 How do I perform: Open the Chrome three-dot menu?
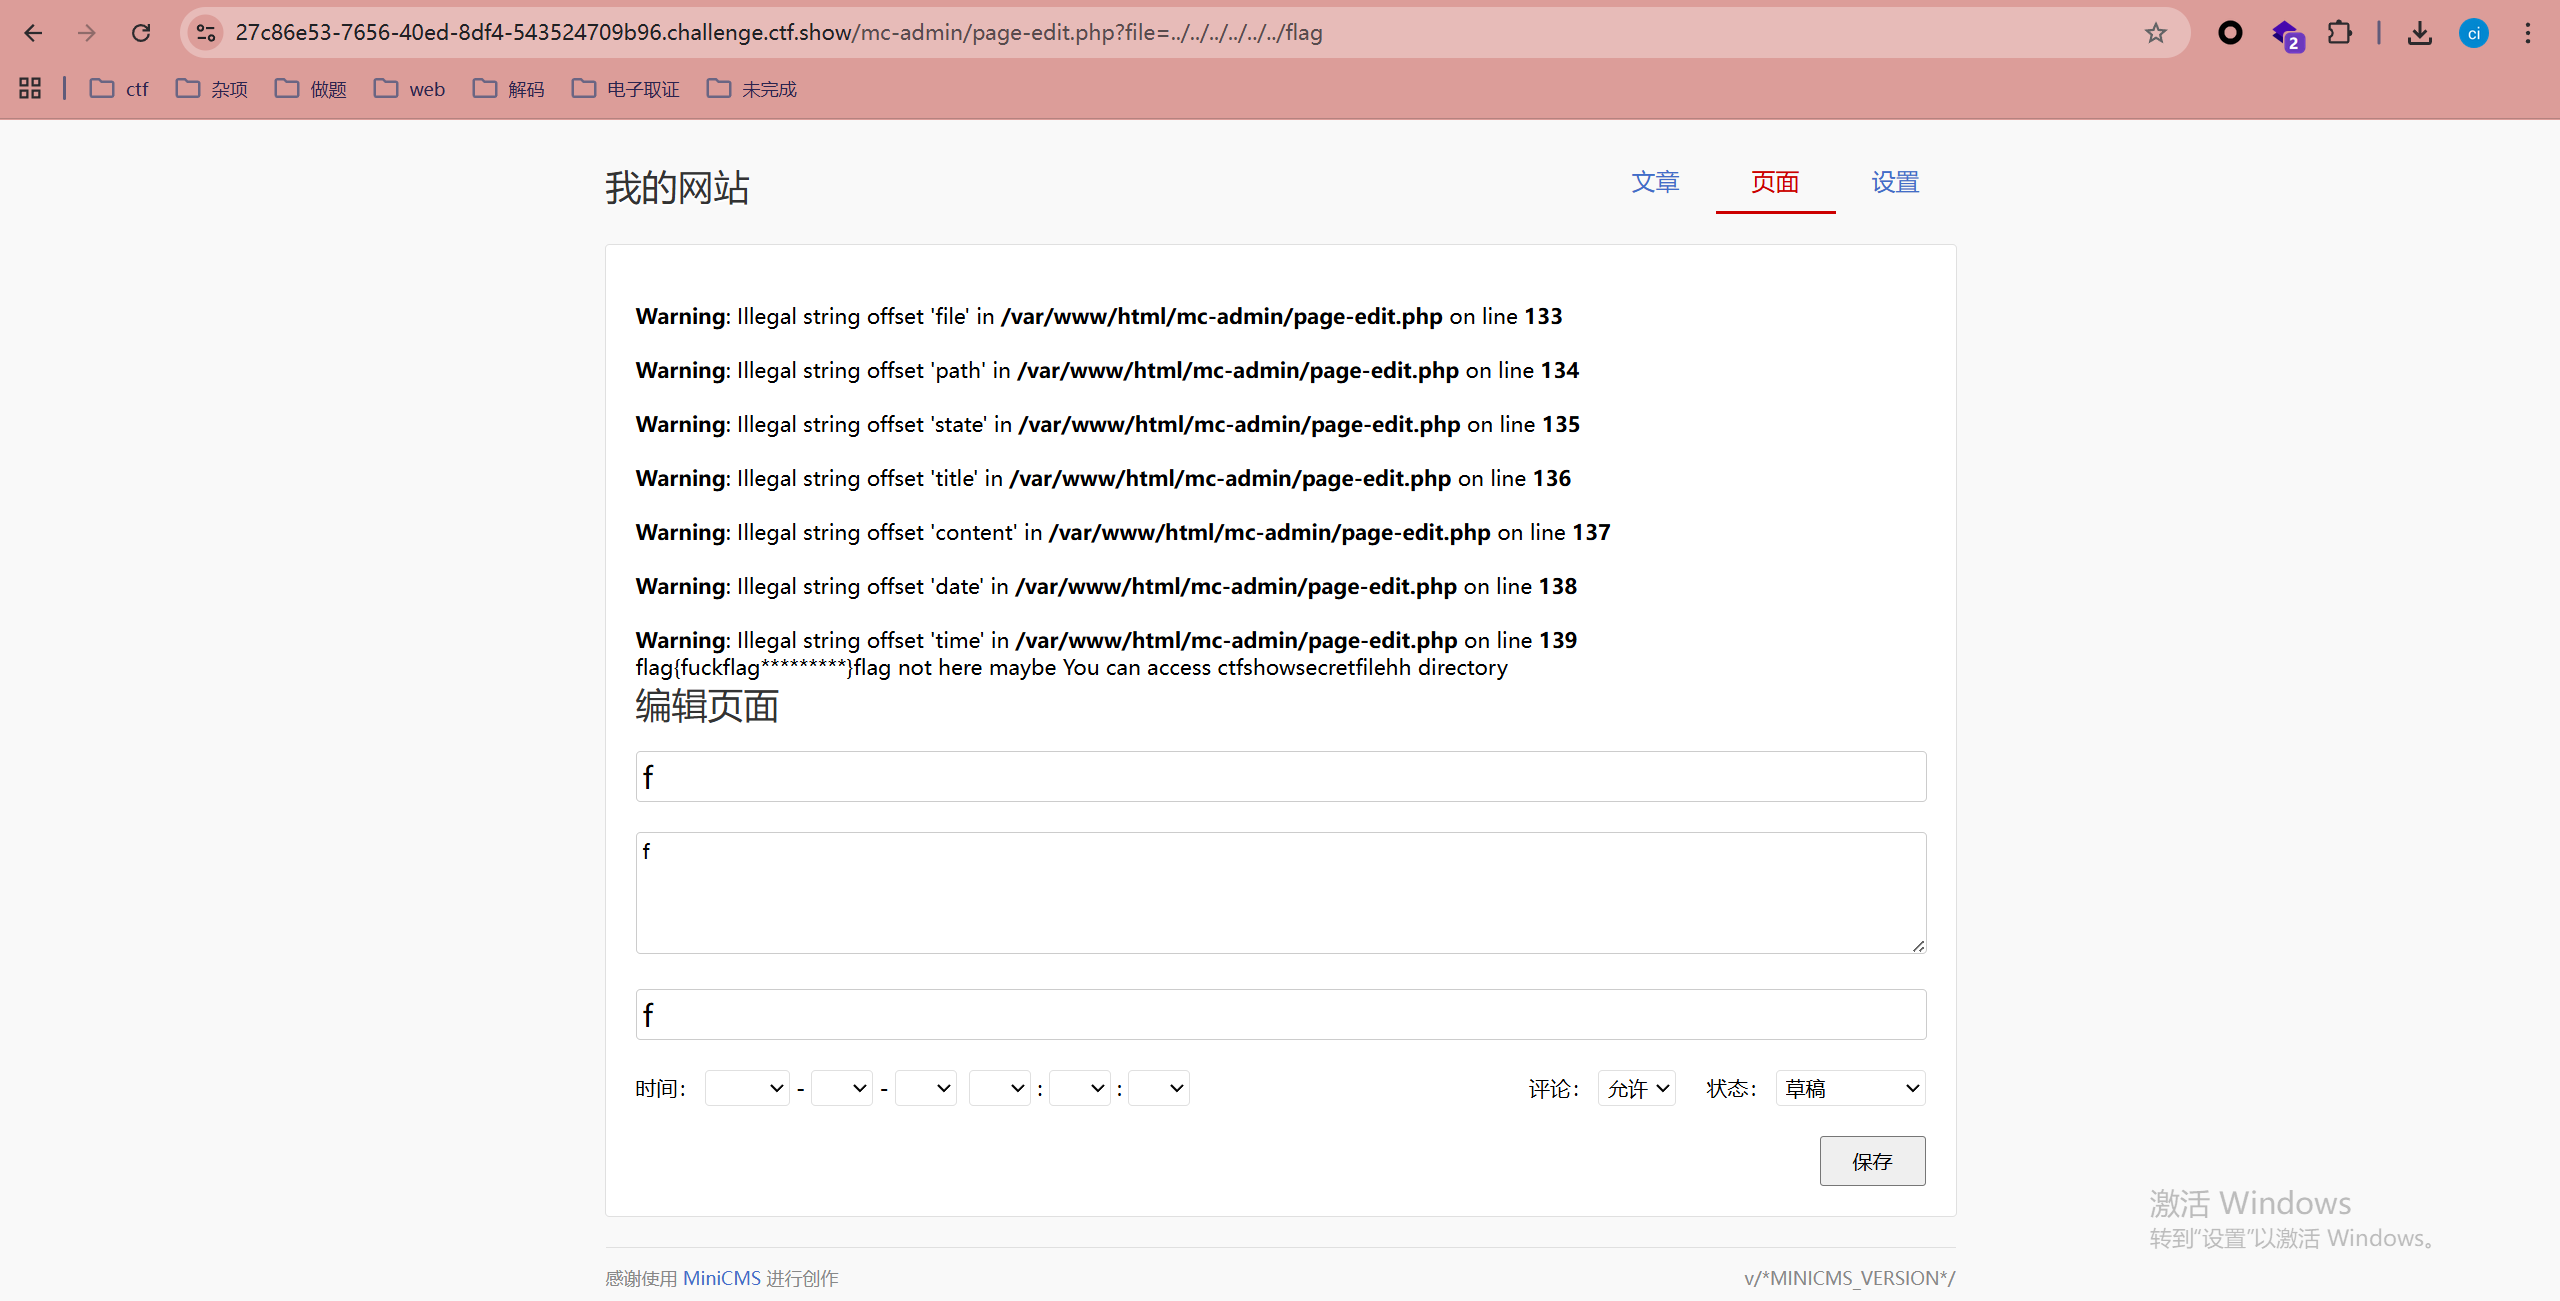point(2527,33)
